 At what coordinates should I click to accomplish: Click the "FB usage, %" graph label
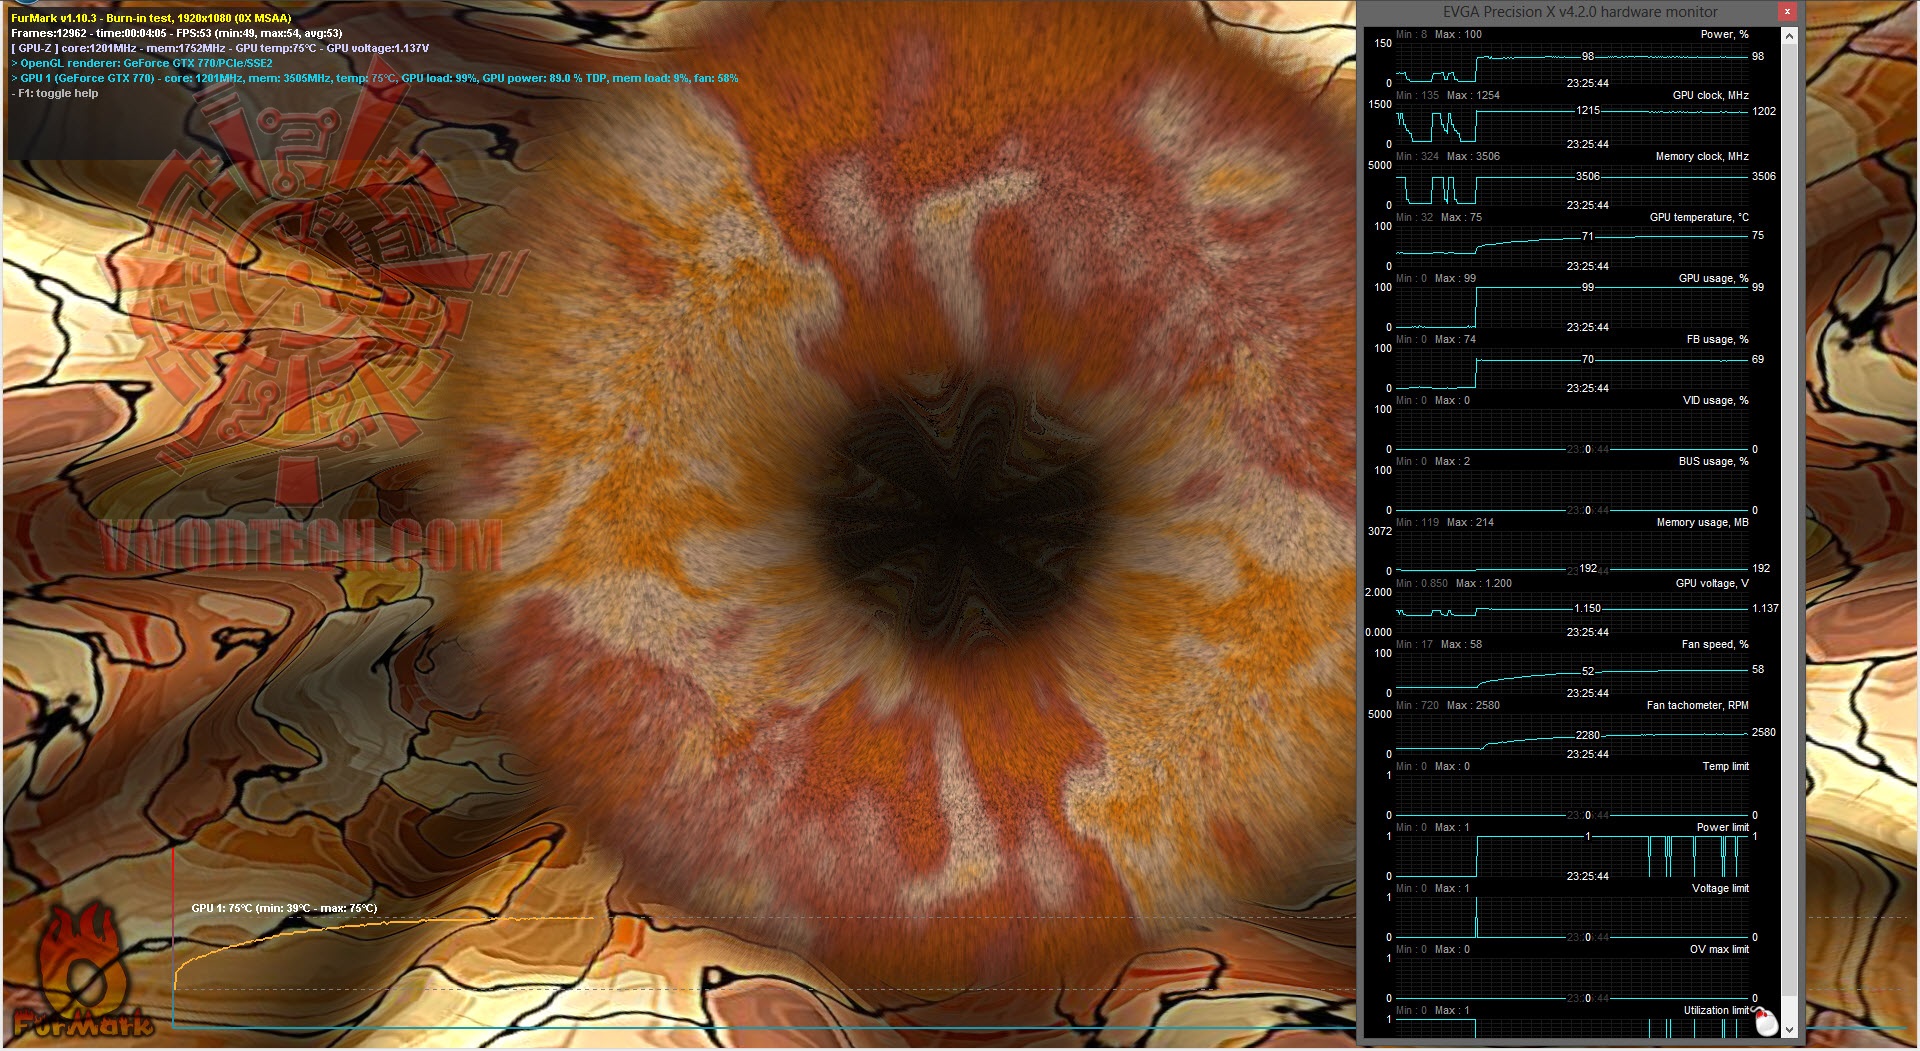1717,339
